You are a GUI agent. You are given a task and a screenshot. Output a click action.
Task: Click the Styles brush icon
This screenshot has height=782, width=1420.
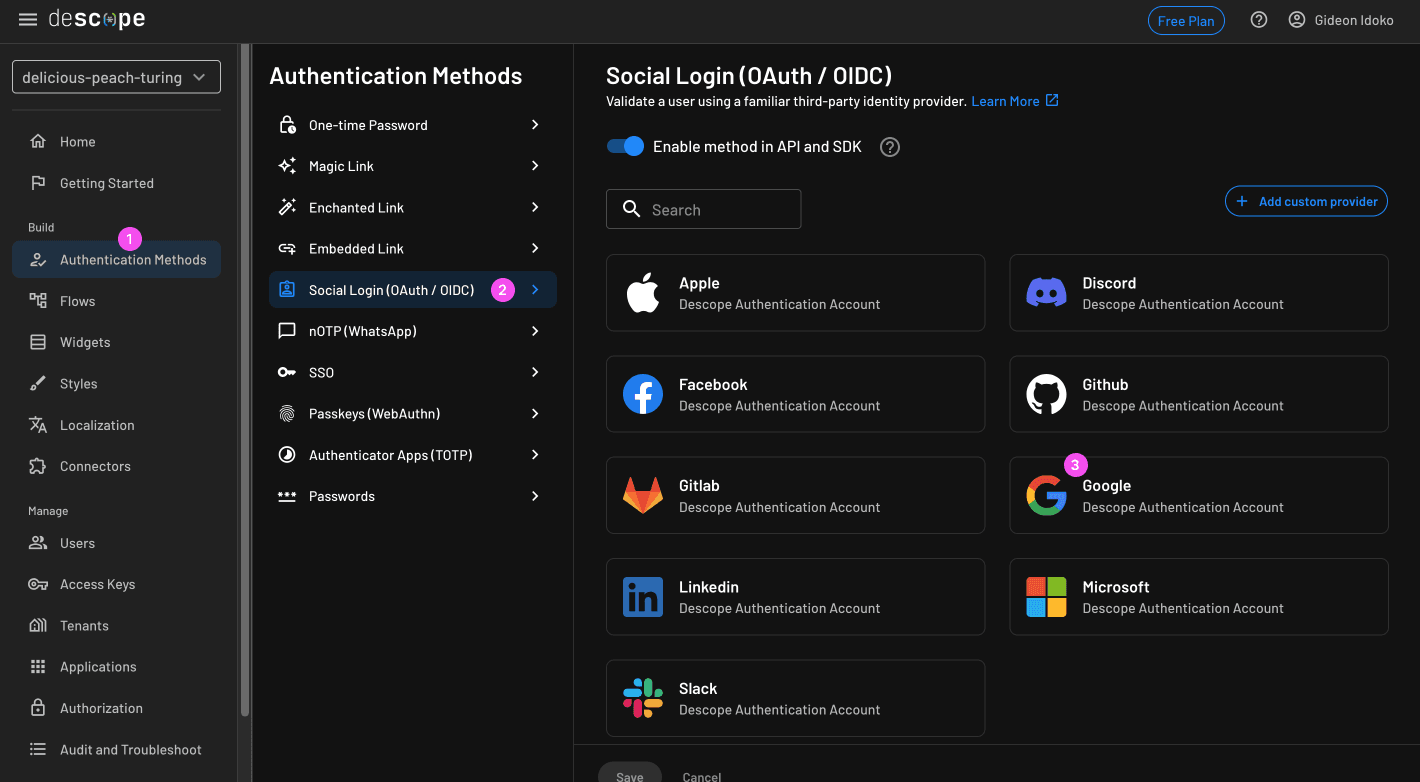pyautogui.click(x=38, y=384)
